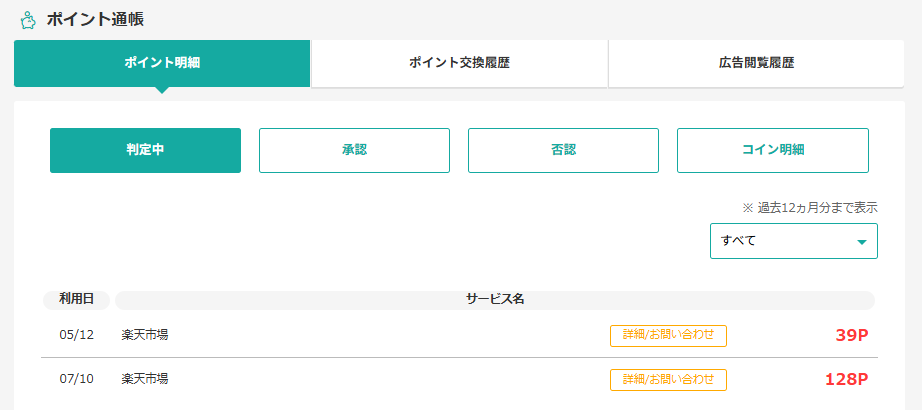Click 詳細/お問い合わせ for the 07/10 entry
The height and width of the screenshot is (410, 922).
[669, 380]
